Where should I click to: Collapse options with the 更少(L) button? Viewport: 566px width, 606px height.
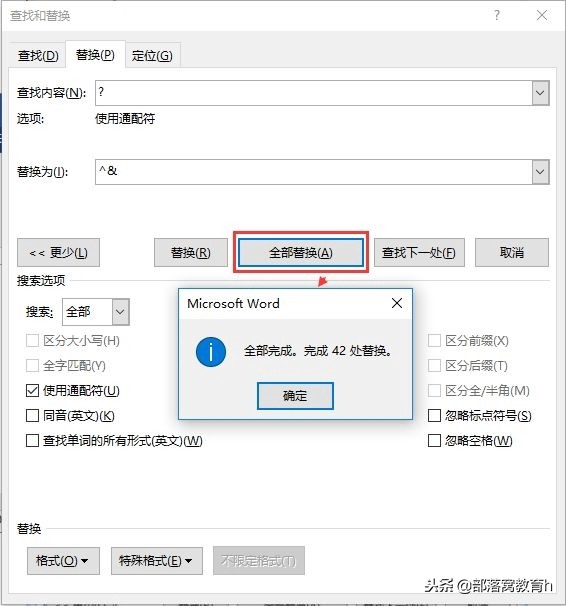coord(58,253)
